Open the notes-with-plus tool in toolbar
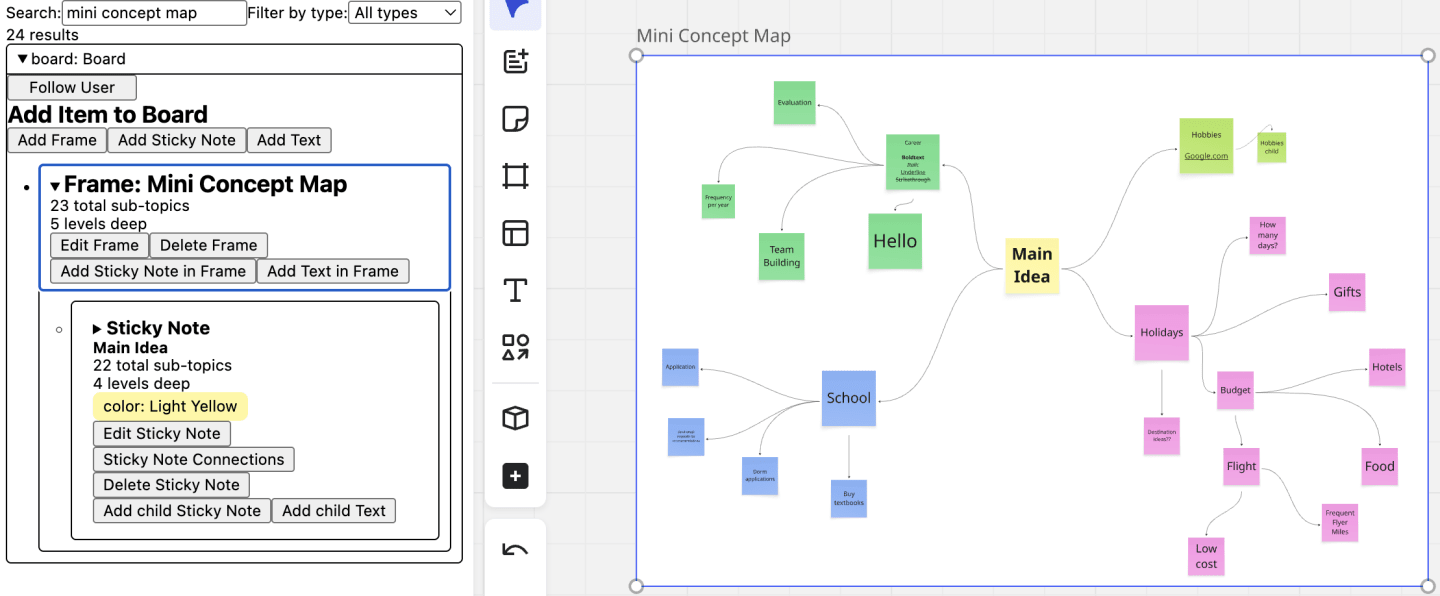Viewport: 1440px width, 596px height. [x=515, y=62]
